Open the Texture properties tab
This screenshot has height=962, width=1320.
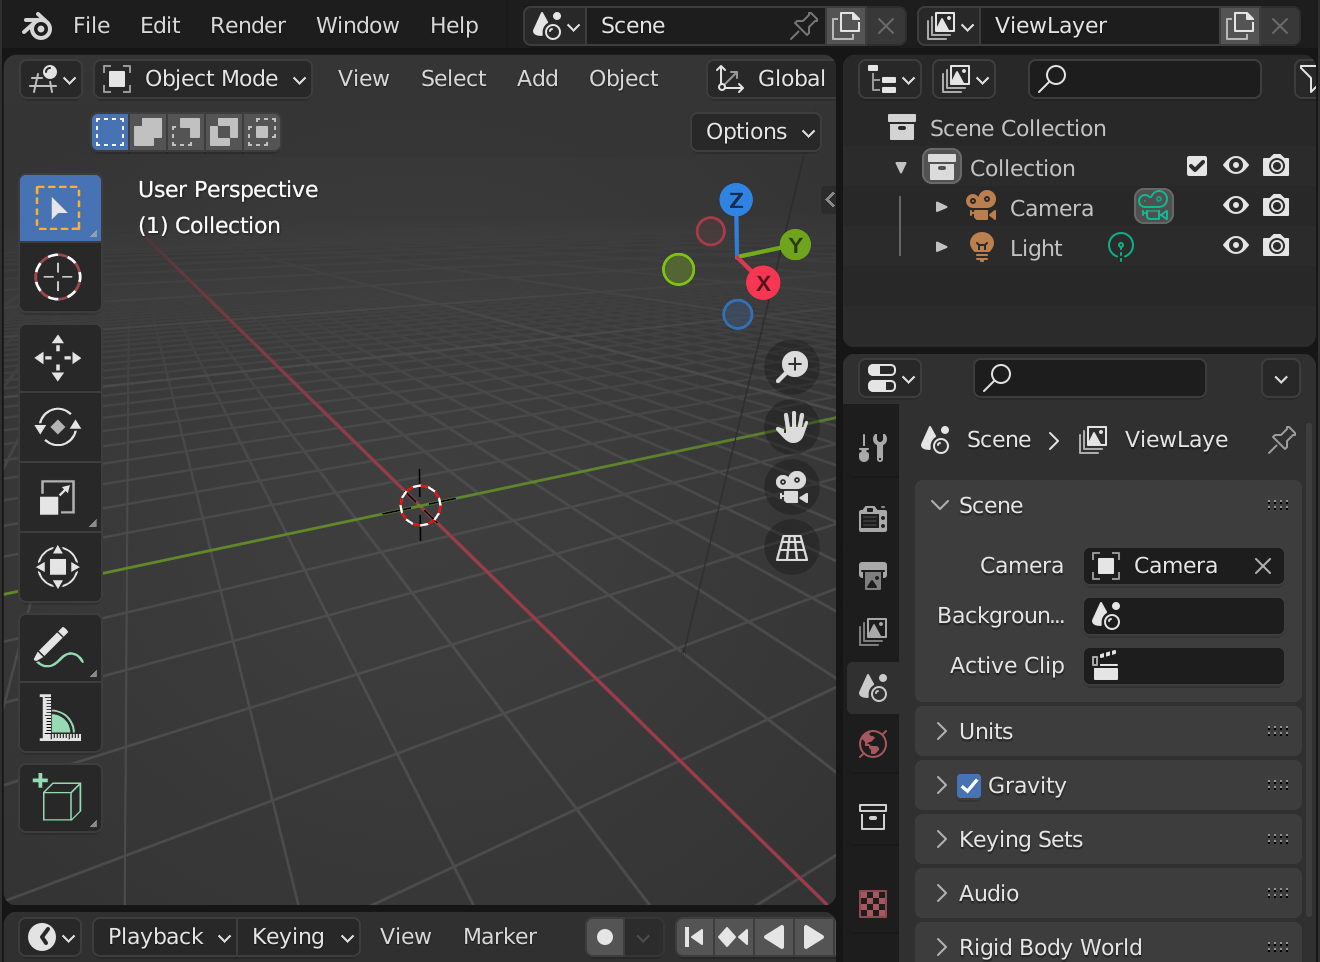tap(873, 903)
